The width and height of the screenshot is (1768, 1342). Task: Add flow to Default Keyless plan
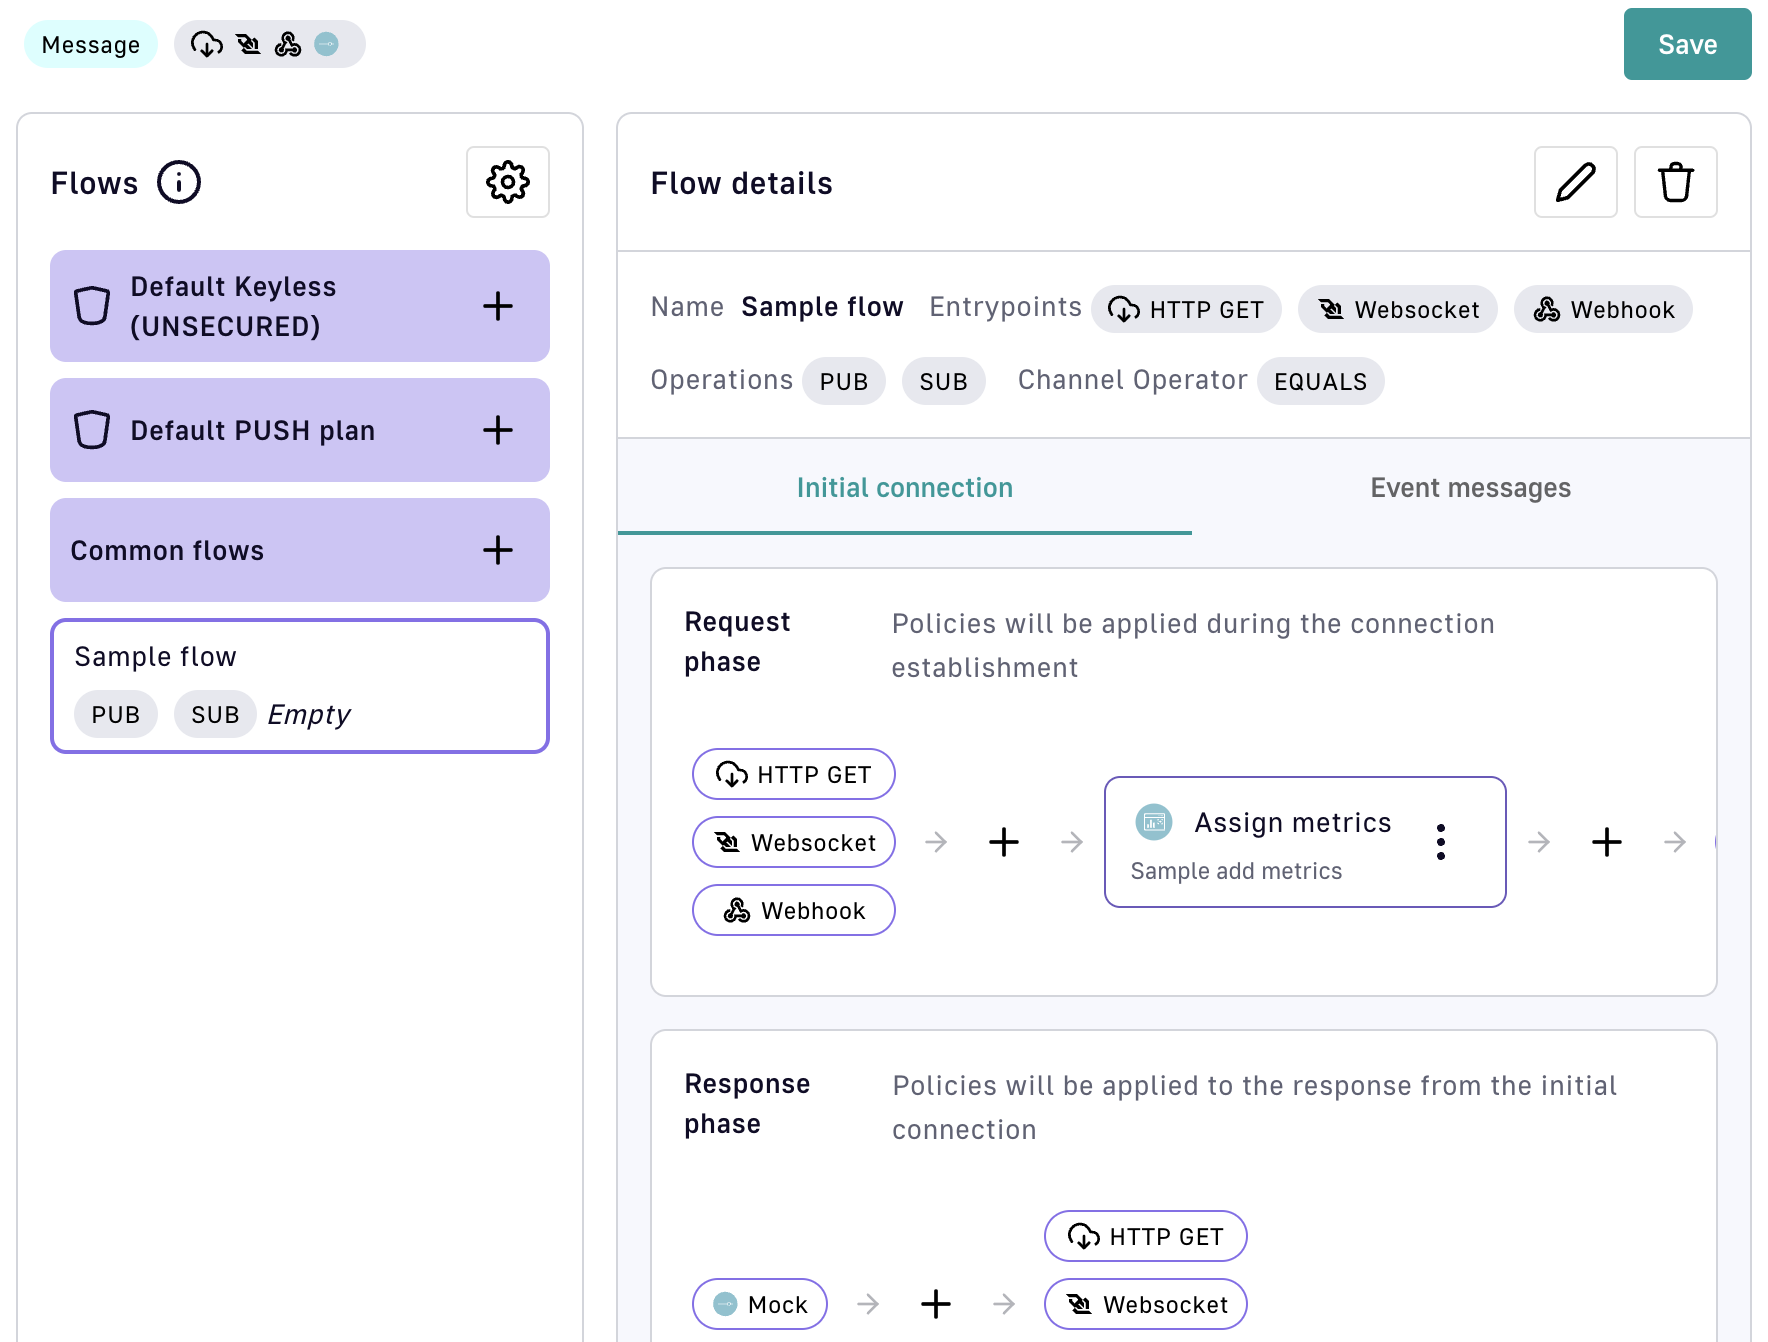click(x=497, y=306)
